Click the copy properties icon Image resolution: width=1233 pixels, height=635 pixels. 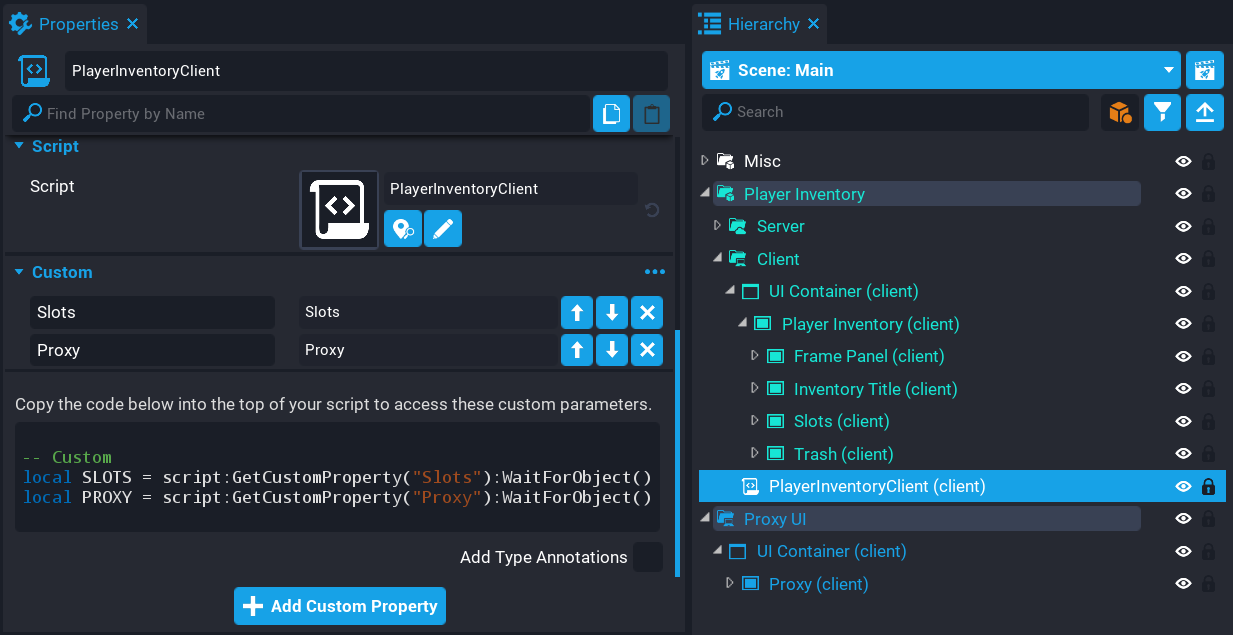(611, 114)
